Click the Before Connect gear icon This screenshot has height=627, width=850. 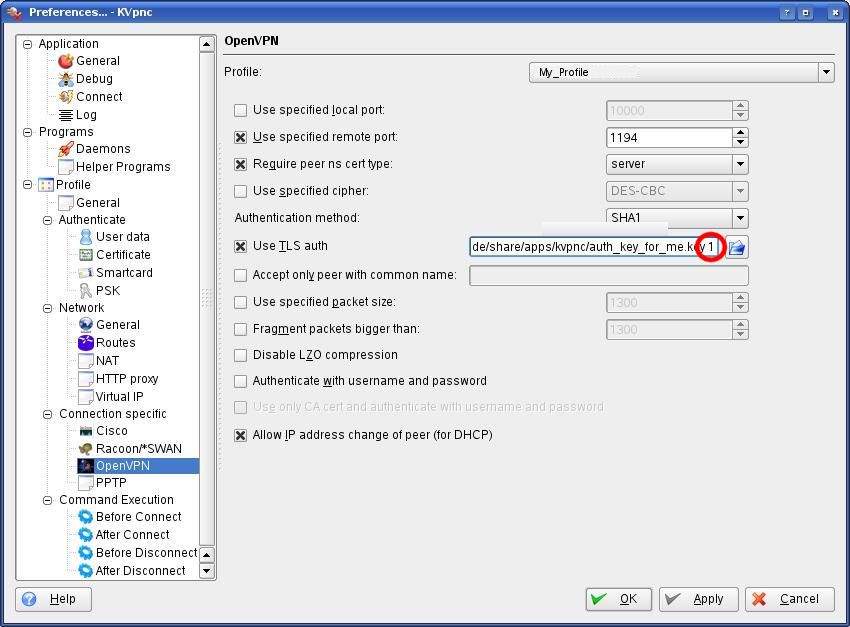pos(86,516)
